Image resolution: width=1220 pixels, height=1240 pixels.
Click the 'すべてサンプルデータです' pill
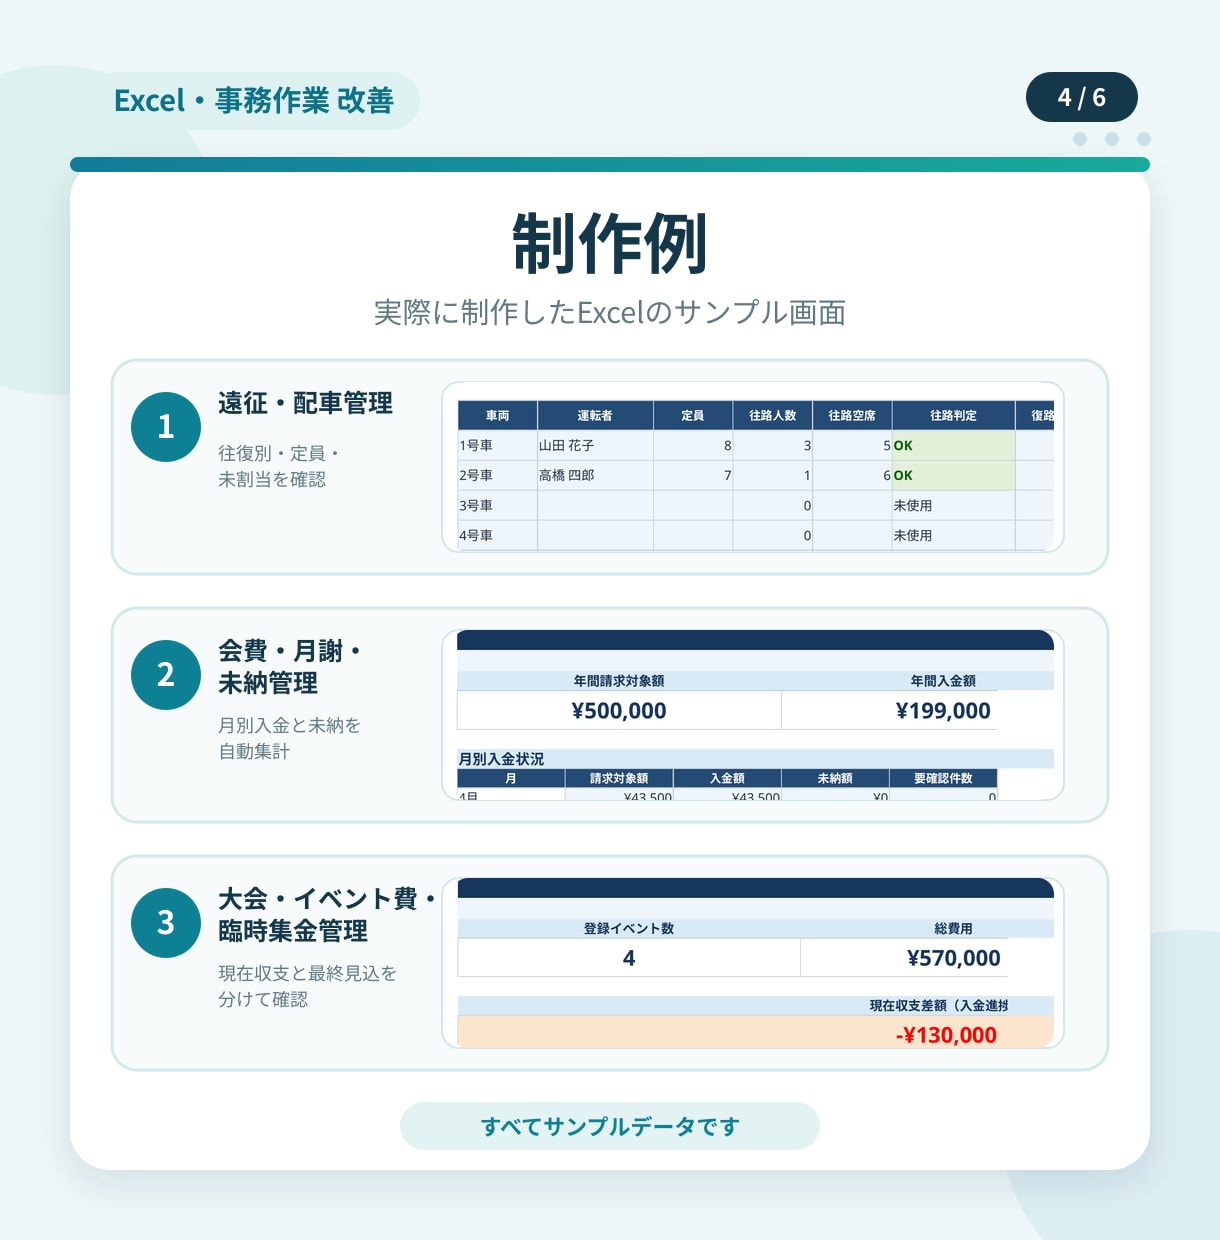tap(610, 1126)
